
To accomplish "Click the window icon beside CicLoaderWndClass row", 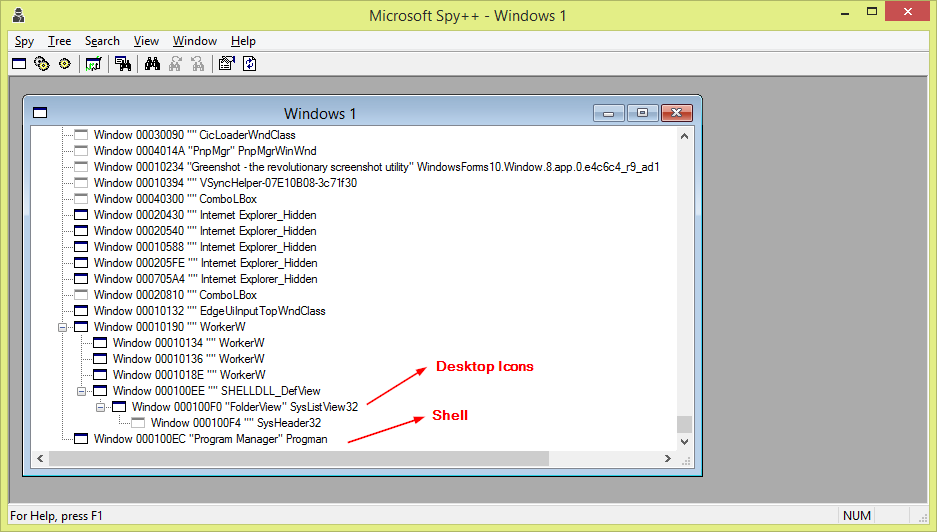I will tap(81, 134).
